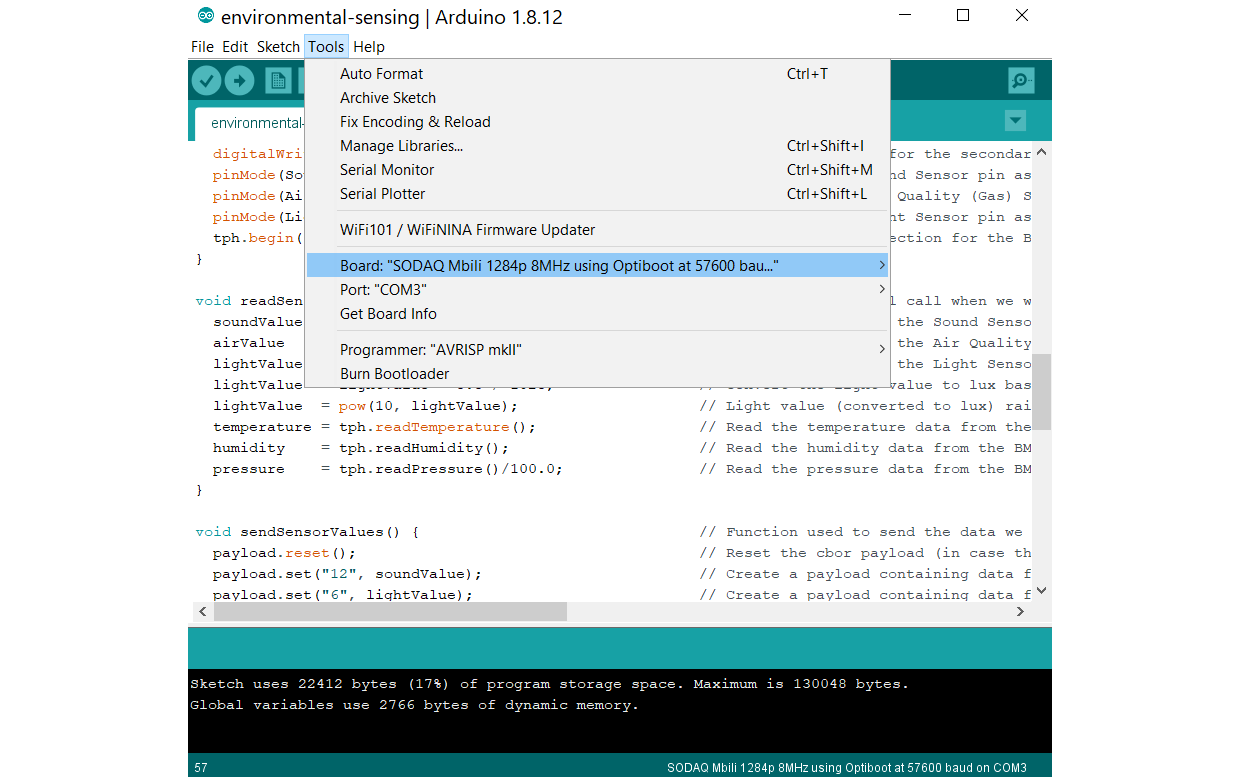Click the code line "payload.reset();"
The image size is (1257, 780).
pos(284,553)
